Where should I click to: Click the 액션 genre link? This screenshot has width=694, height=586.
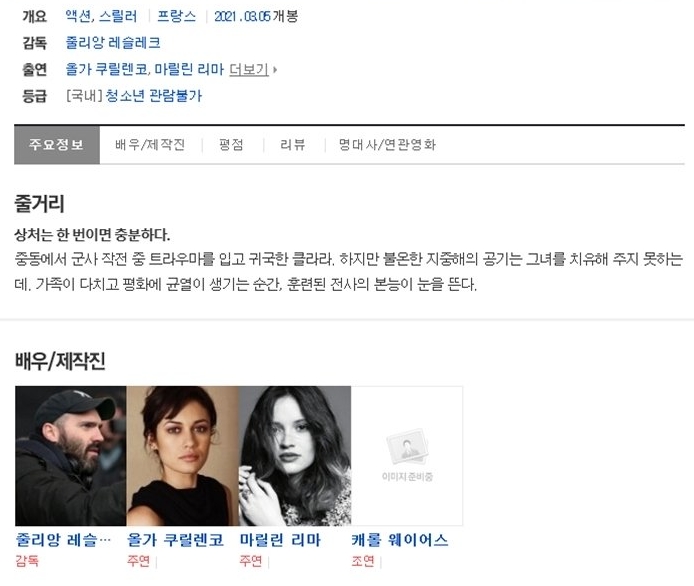pos(78,16)
